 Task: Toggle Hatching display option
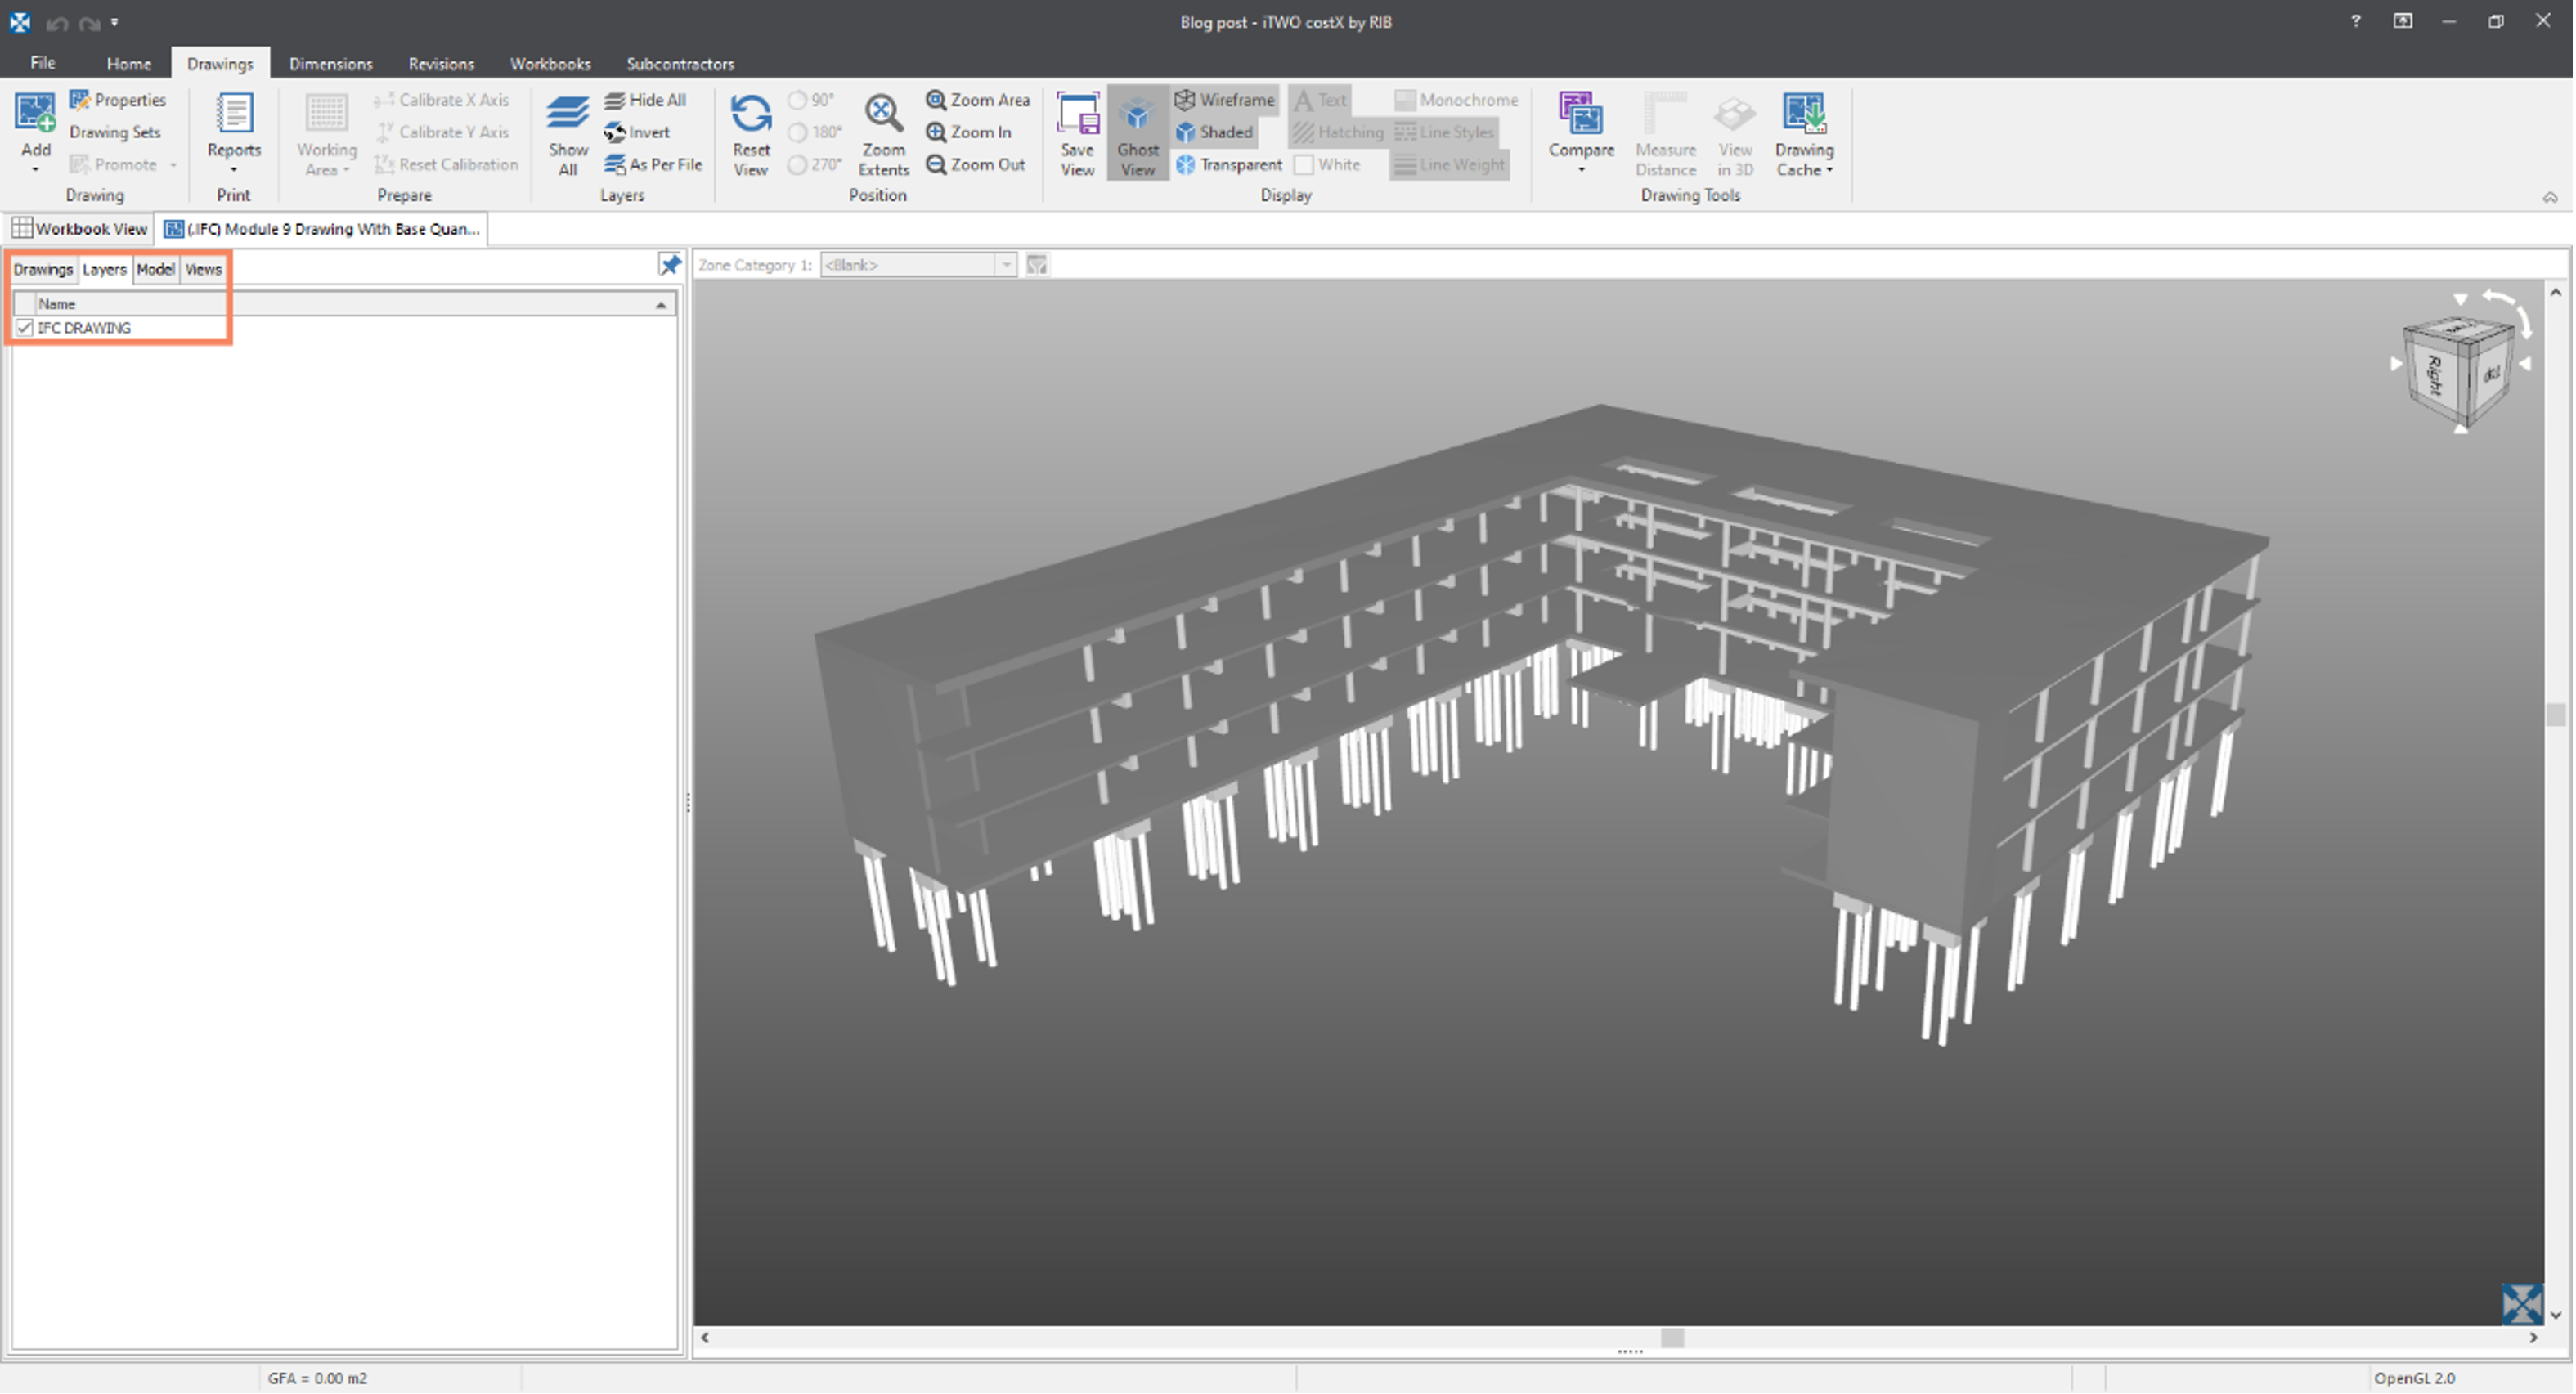(x=1338, y=132)
